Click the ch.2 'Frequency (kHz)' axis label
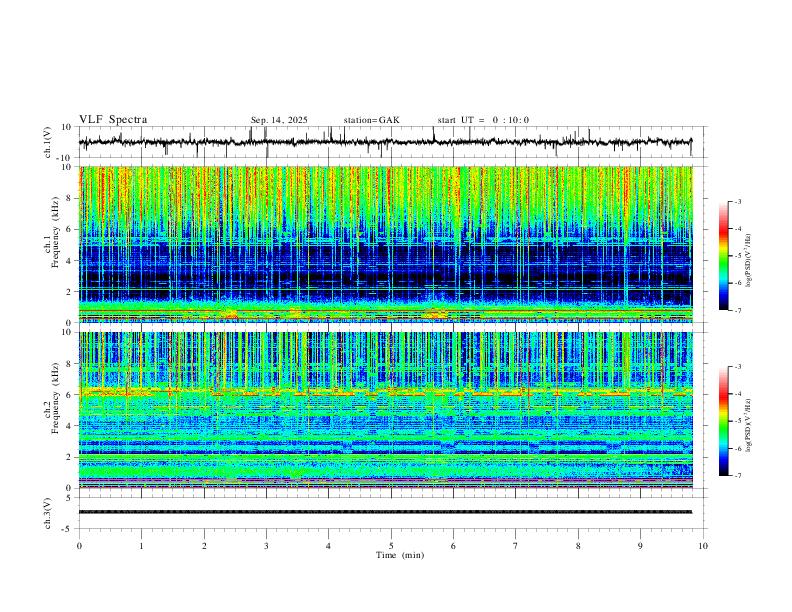This screenshot has width=792, height=612. pos(55,398)
